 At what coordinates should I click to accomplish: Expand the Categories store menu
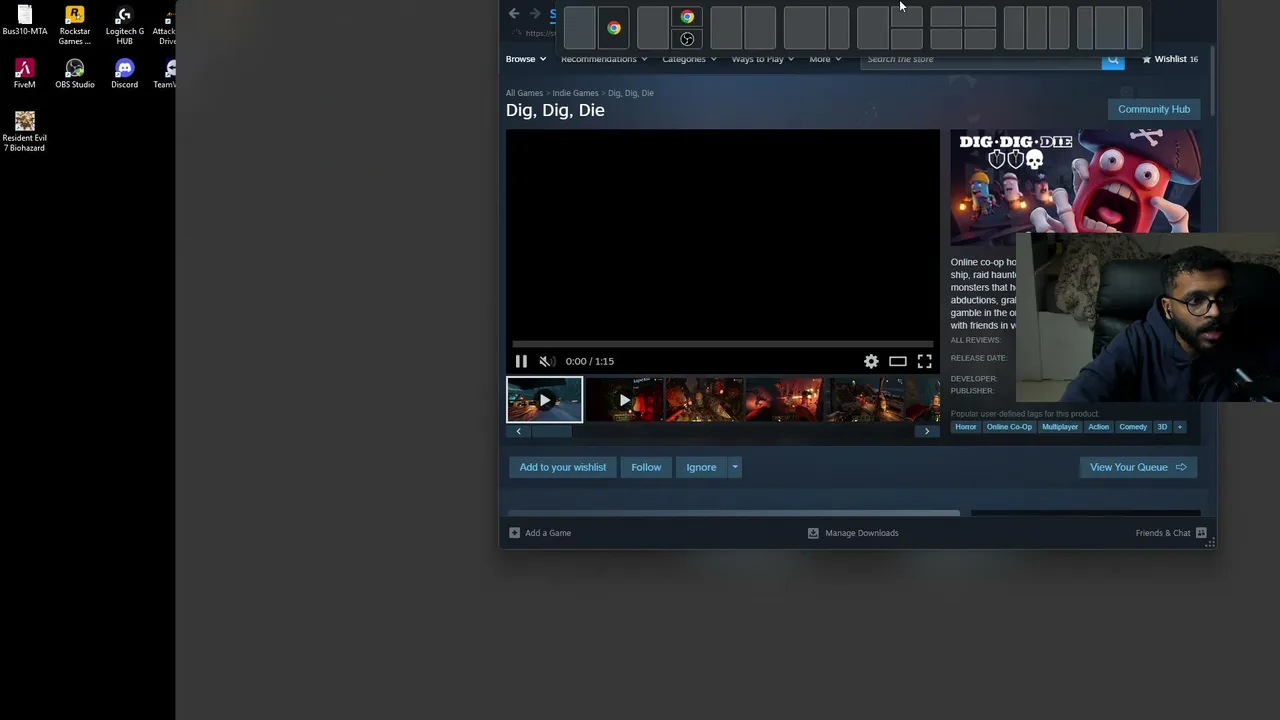click(689, 59)
